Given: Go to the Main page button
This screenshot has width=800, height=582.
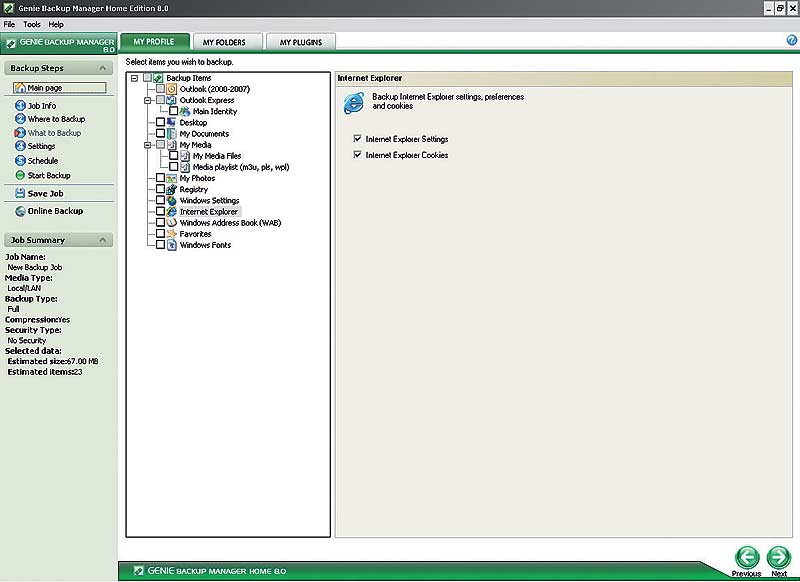Looking at the screenshot, I should click(x=60, y=88).
